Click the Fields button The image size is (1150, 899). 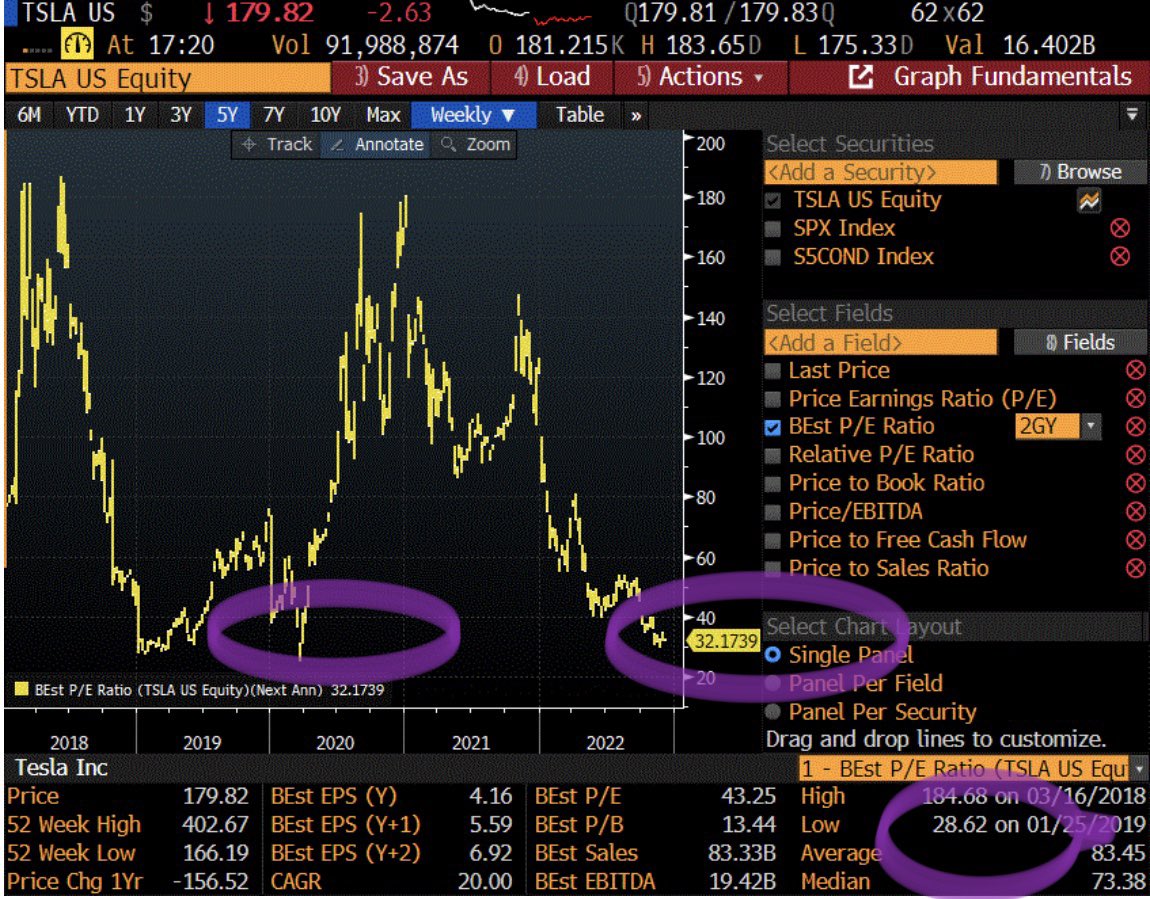[1080, 342]
